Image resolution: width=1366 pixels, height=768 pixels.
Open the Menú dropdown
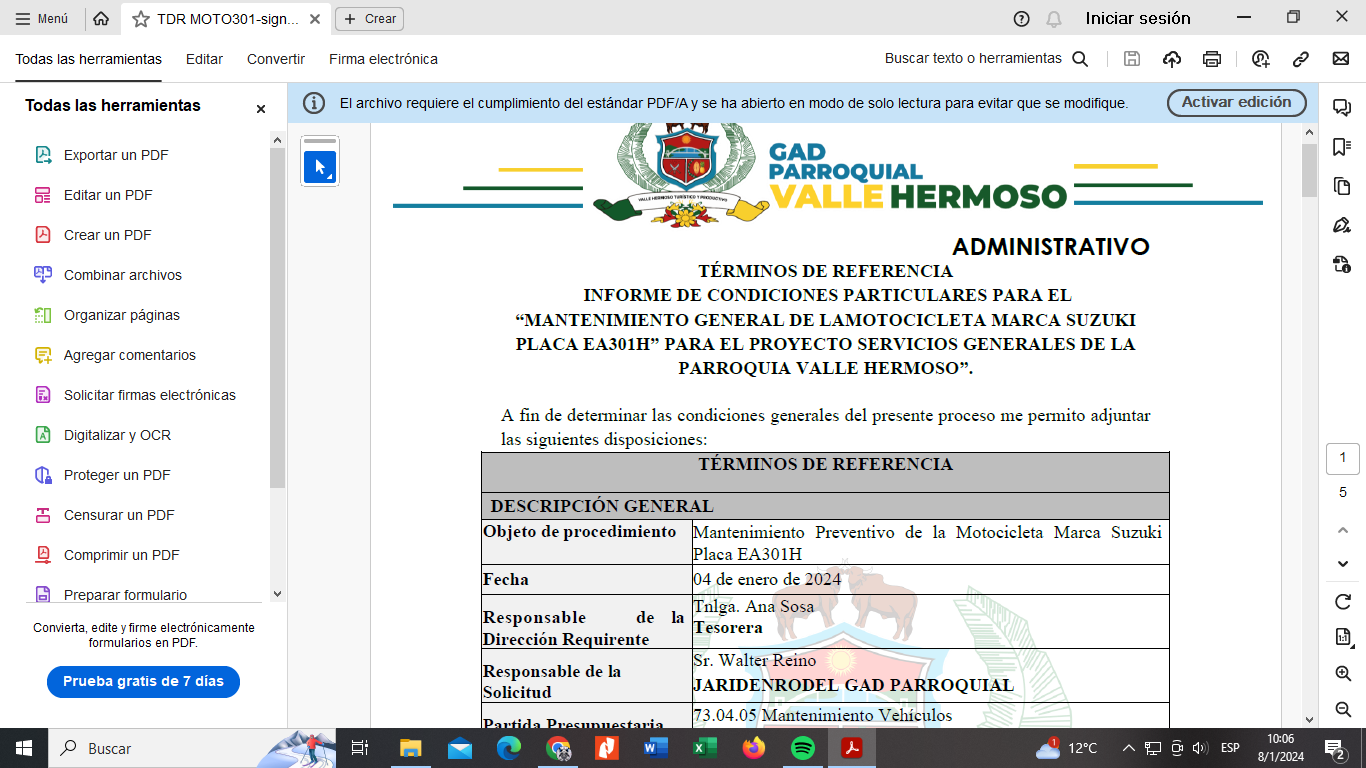click(x=42, y=19)
